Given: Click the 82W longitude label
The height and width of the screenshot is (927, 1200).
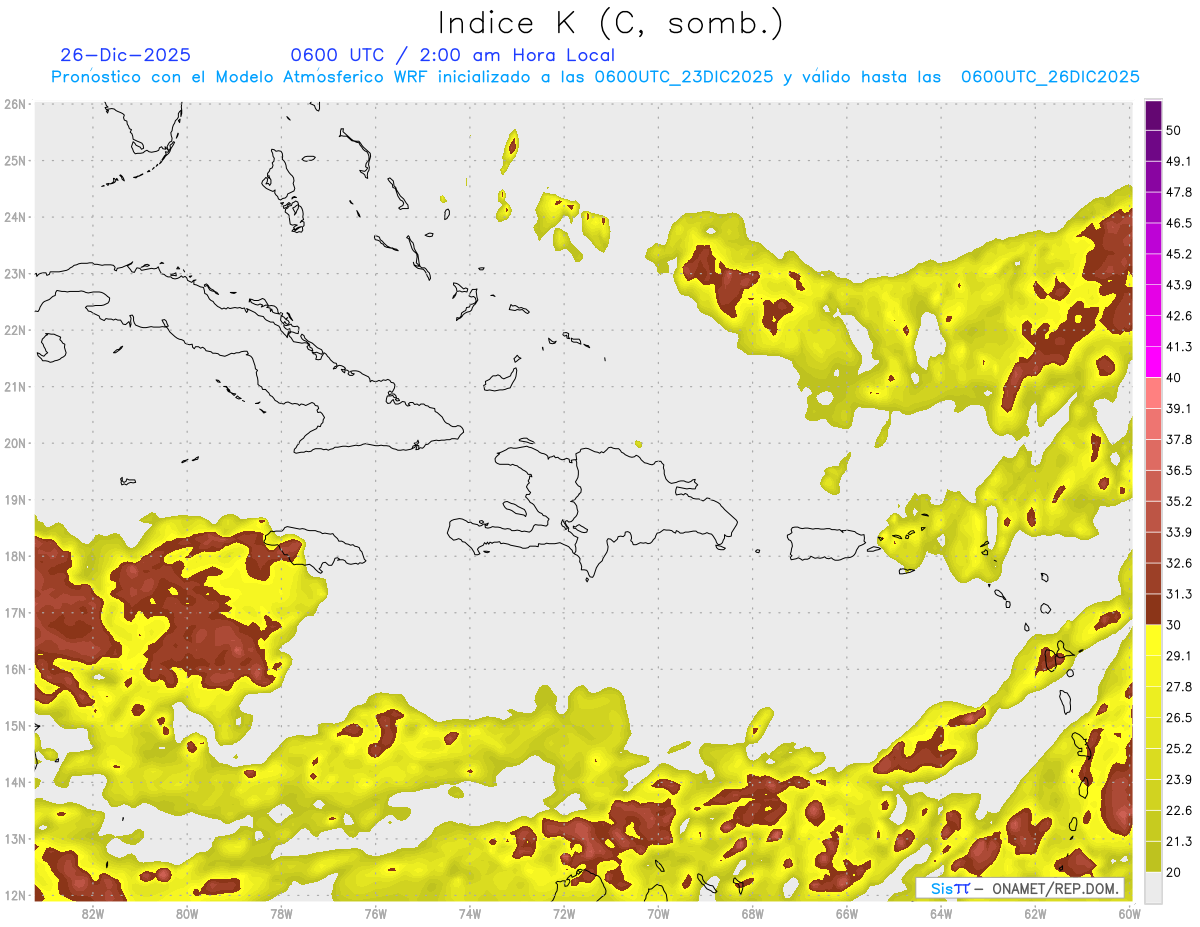Looking at the screenshot, I should pyautogui.click(x=93, y=913).
